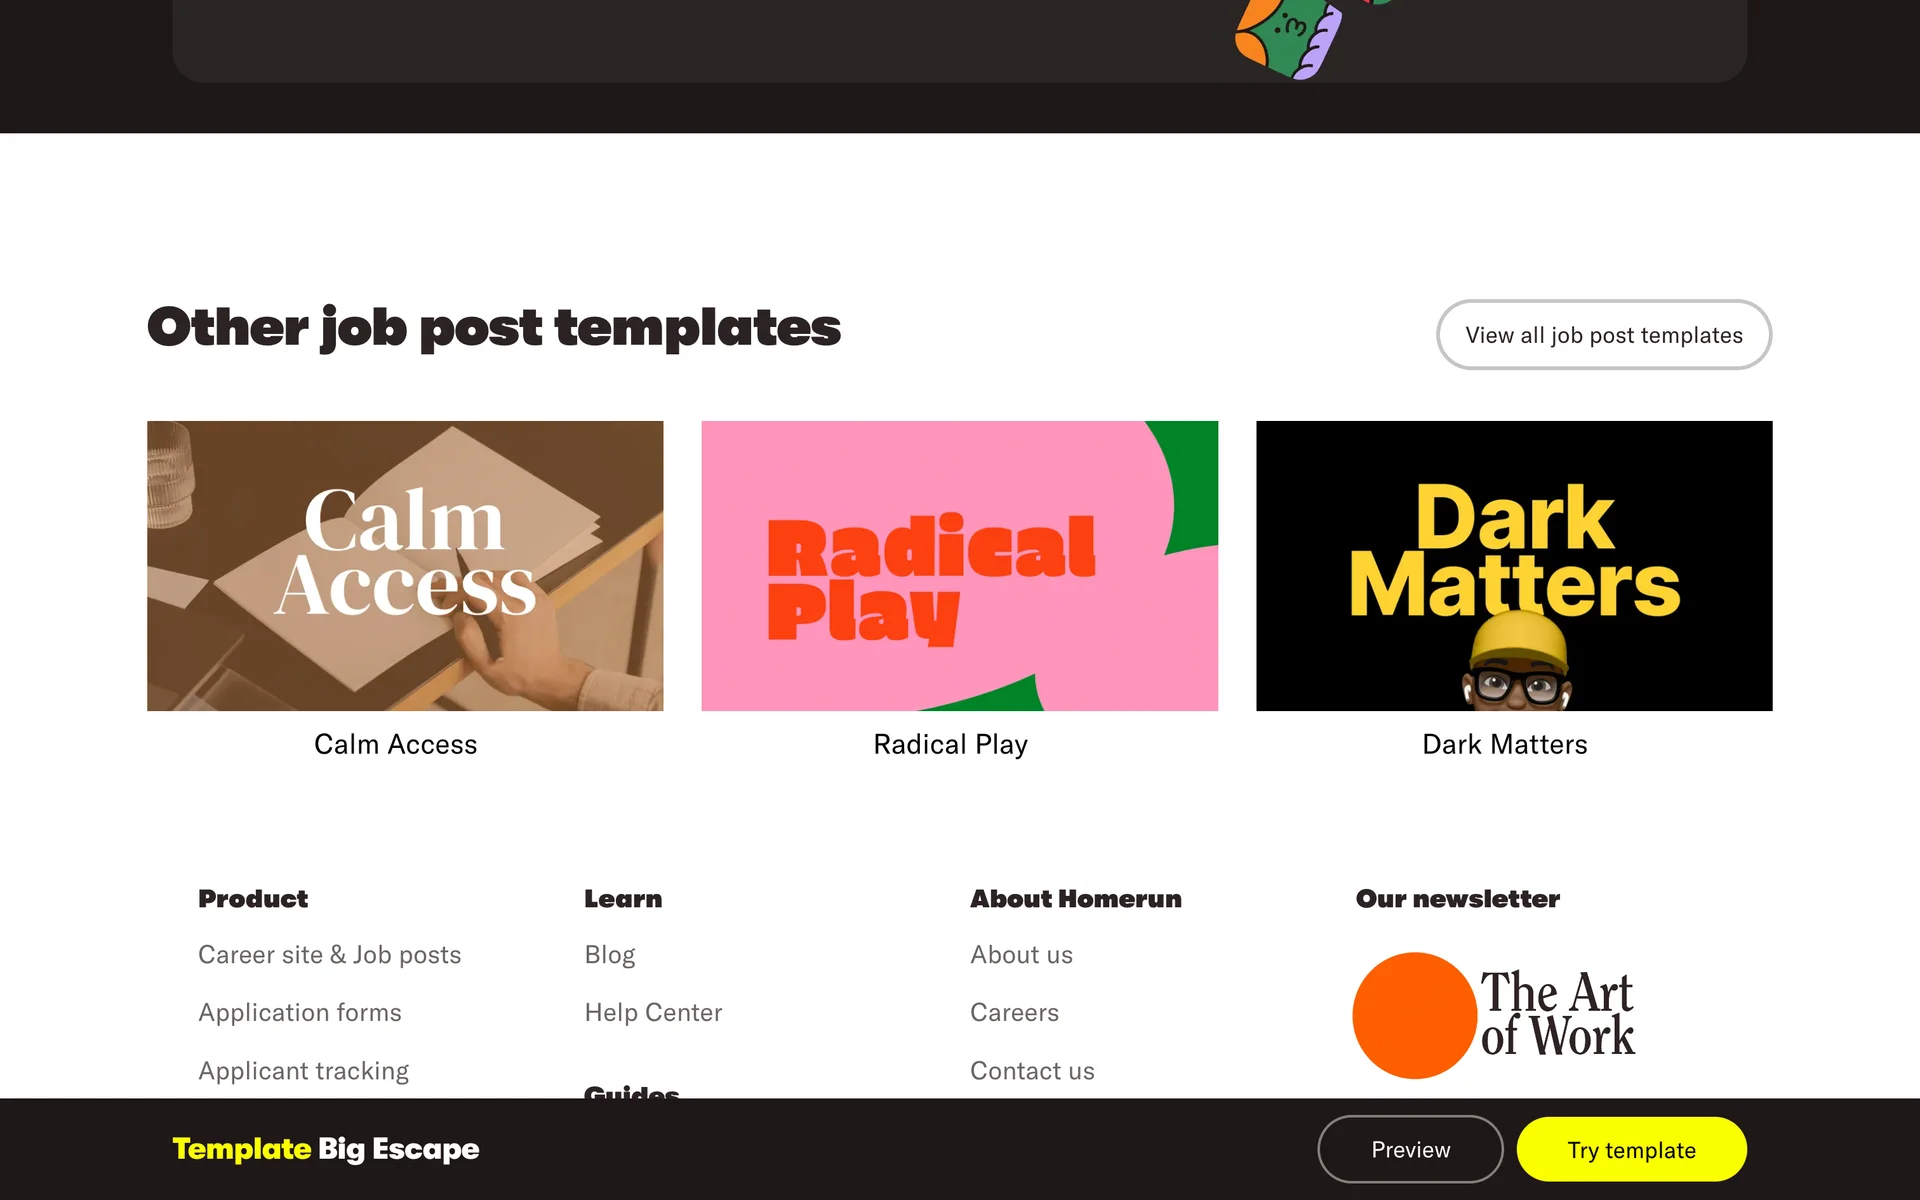This screenshot has height=1200, width=1920.
Task: Click the About us footer link
Action: point(1021,955)
